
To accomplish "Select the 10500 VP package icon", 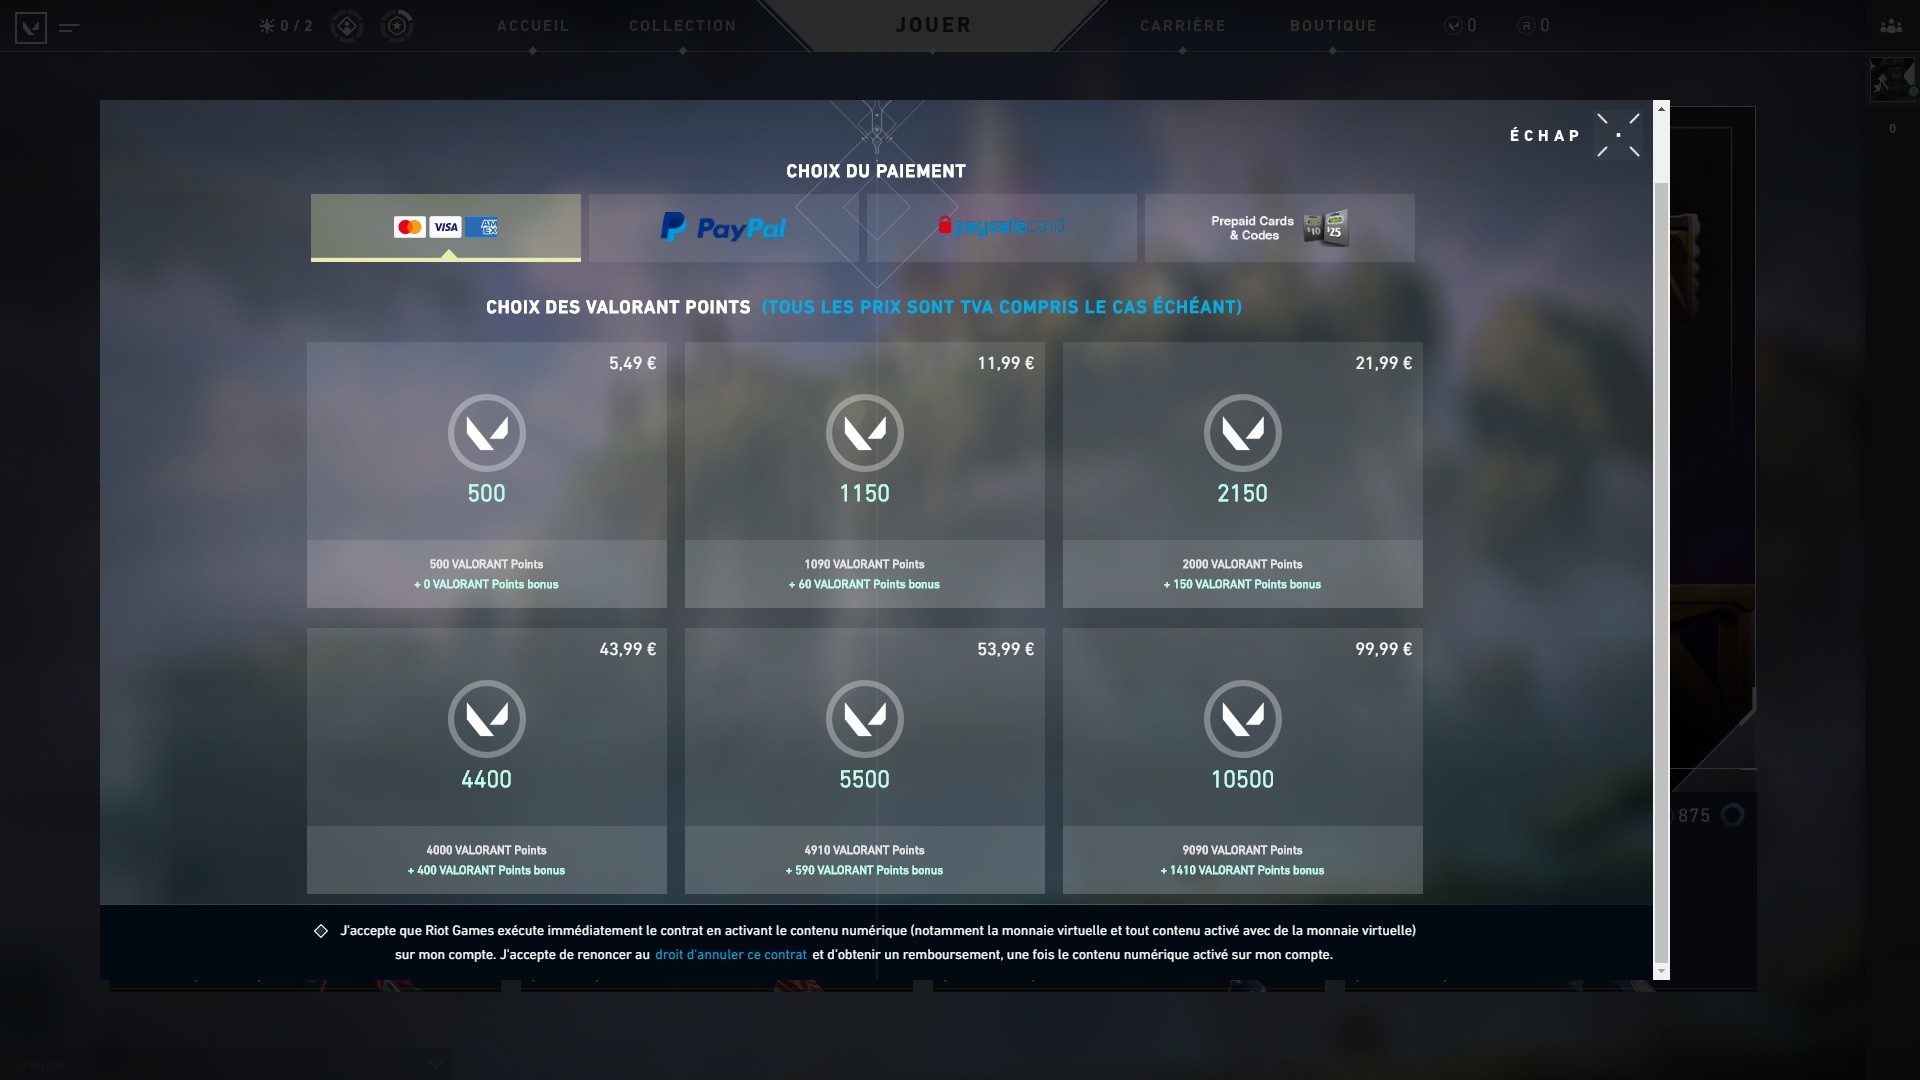I will (1241, 719).
